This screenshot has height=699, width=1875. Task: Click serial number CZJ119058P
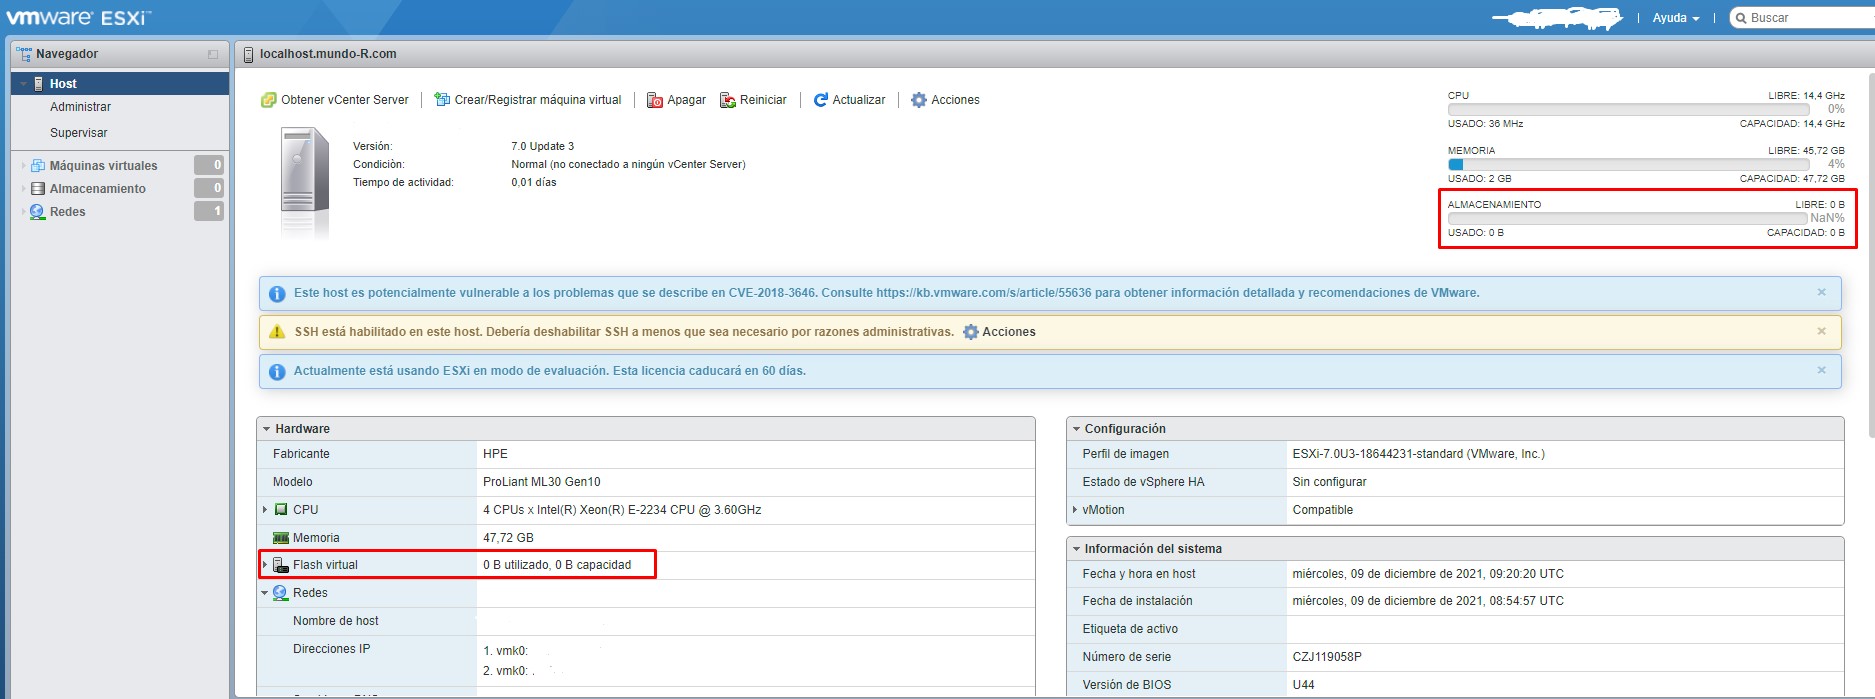[1327, 657]
